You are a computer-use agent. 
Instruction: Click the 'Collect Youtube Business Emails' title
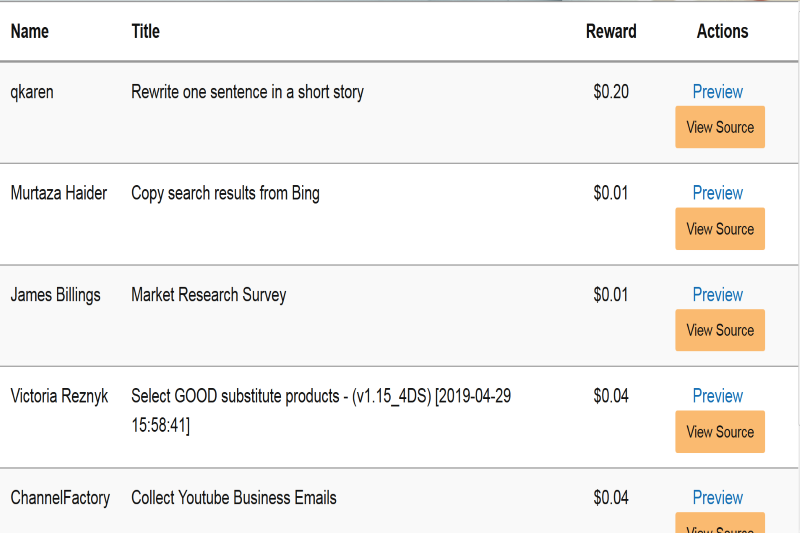pos(233,498)
